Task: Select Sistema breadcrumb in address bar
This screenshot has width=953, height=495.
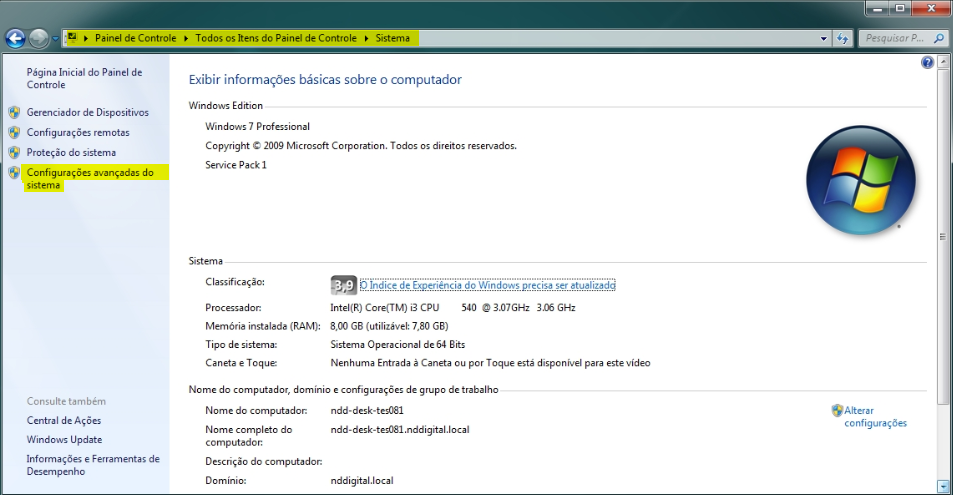Action: click(393, 38)
